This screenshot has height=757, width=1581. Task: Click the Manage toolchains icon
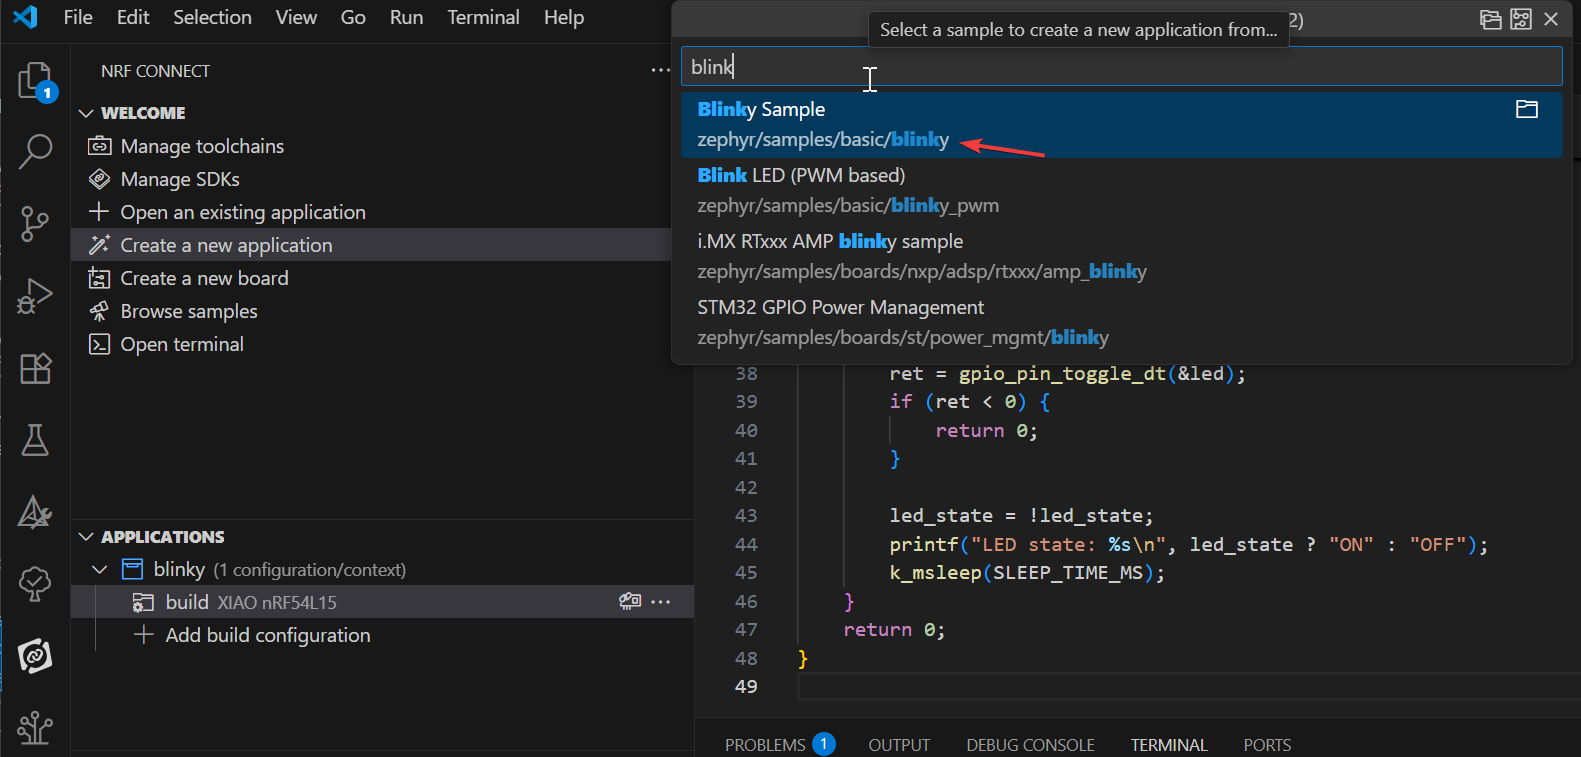[x=99, y=146]
